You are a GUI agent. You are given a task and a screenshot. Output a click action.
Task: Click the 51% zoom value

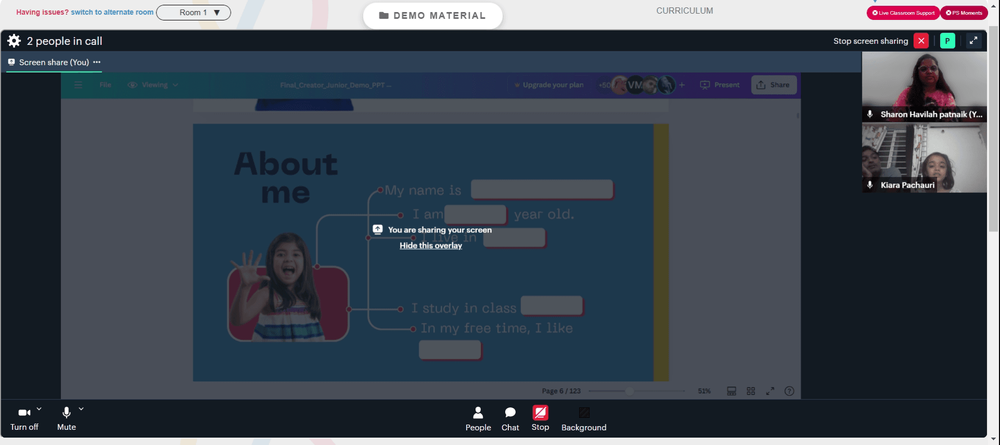[704, 391]
